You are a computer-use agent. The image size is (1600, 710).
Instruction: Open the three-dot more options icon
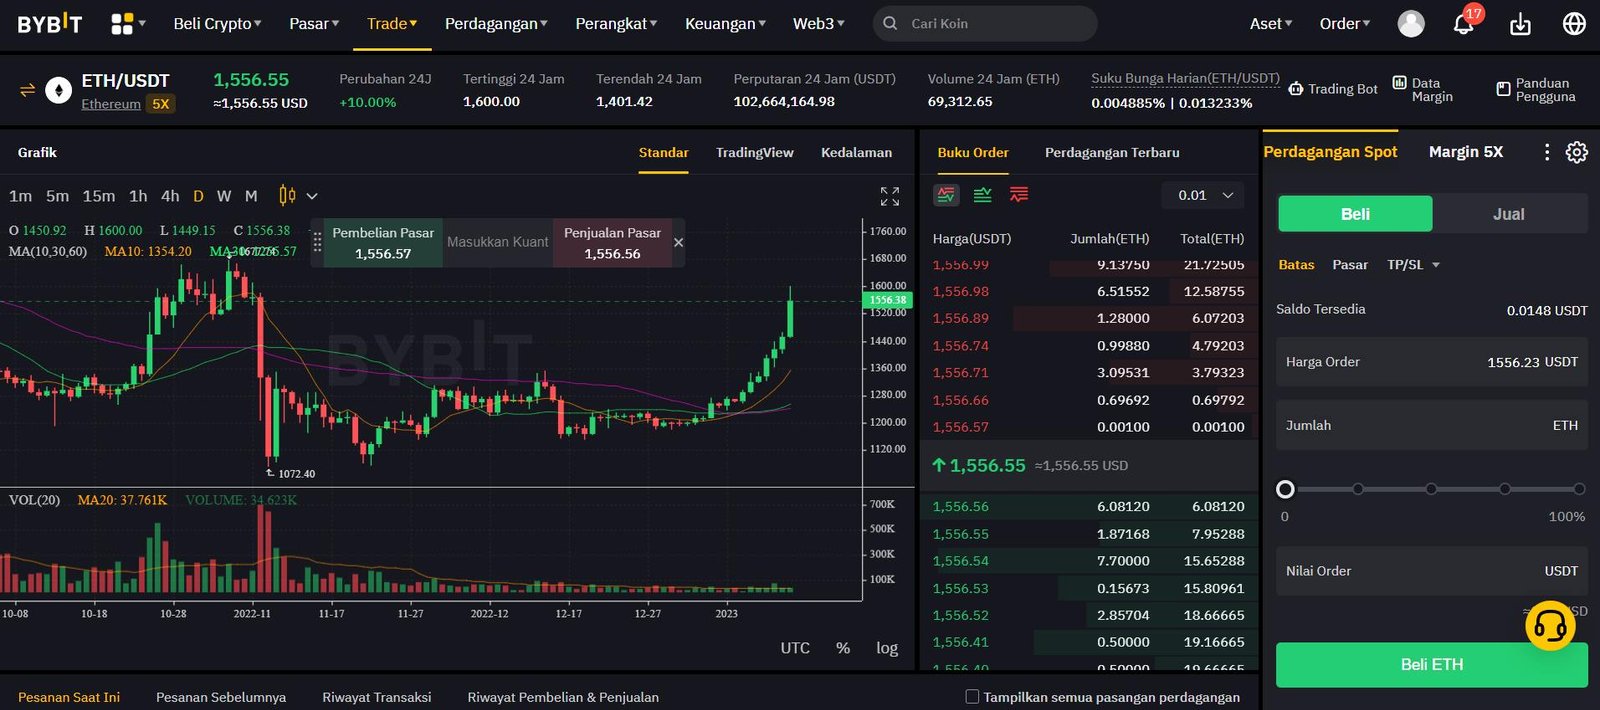[1547, 152]
